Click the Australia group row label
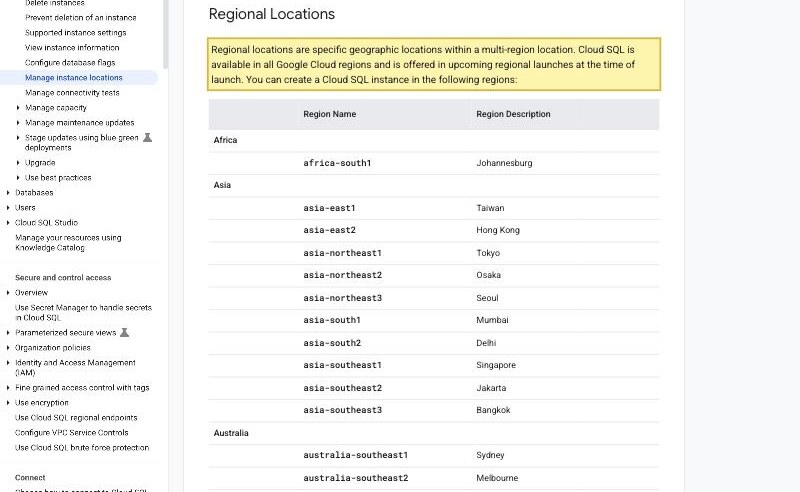Image resolution: width=800 pixels, height=492 pixels. (x=231, y=433)
